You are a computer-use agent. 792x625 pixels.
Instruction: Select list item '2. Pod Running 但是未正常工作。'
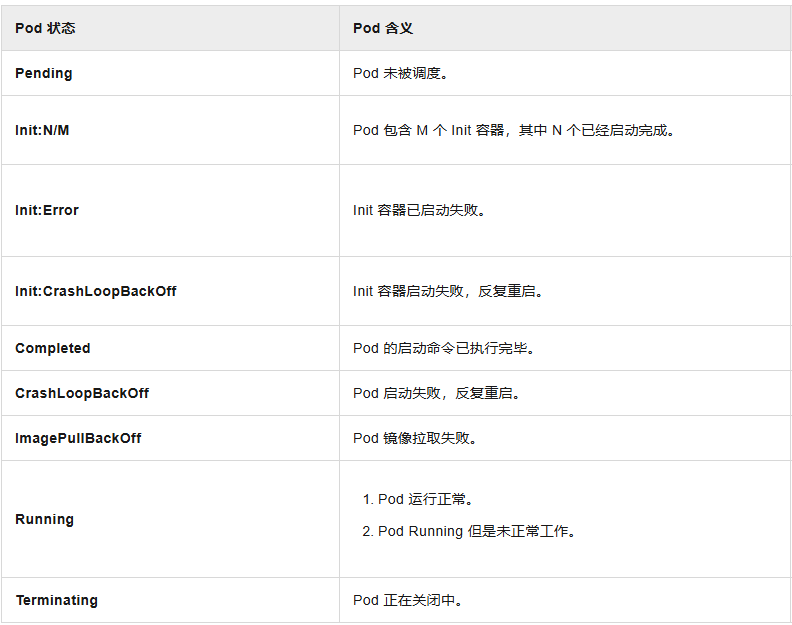point(469,531)
